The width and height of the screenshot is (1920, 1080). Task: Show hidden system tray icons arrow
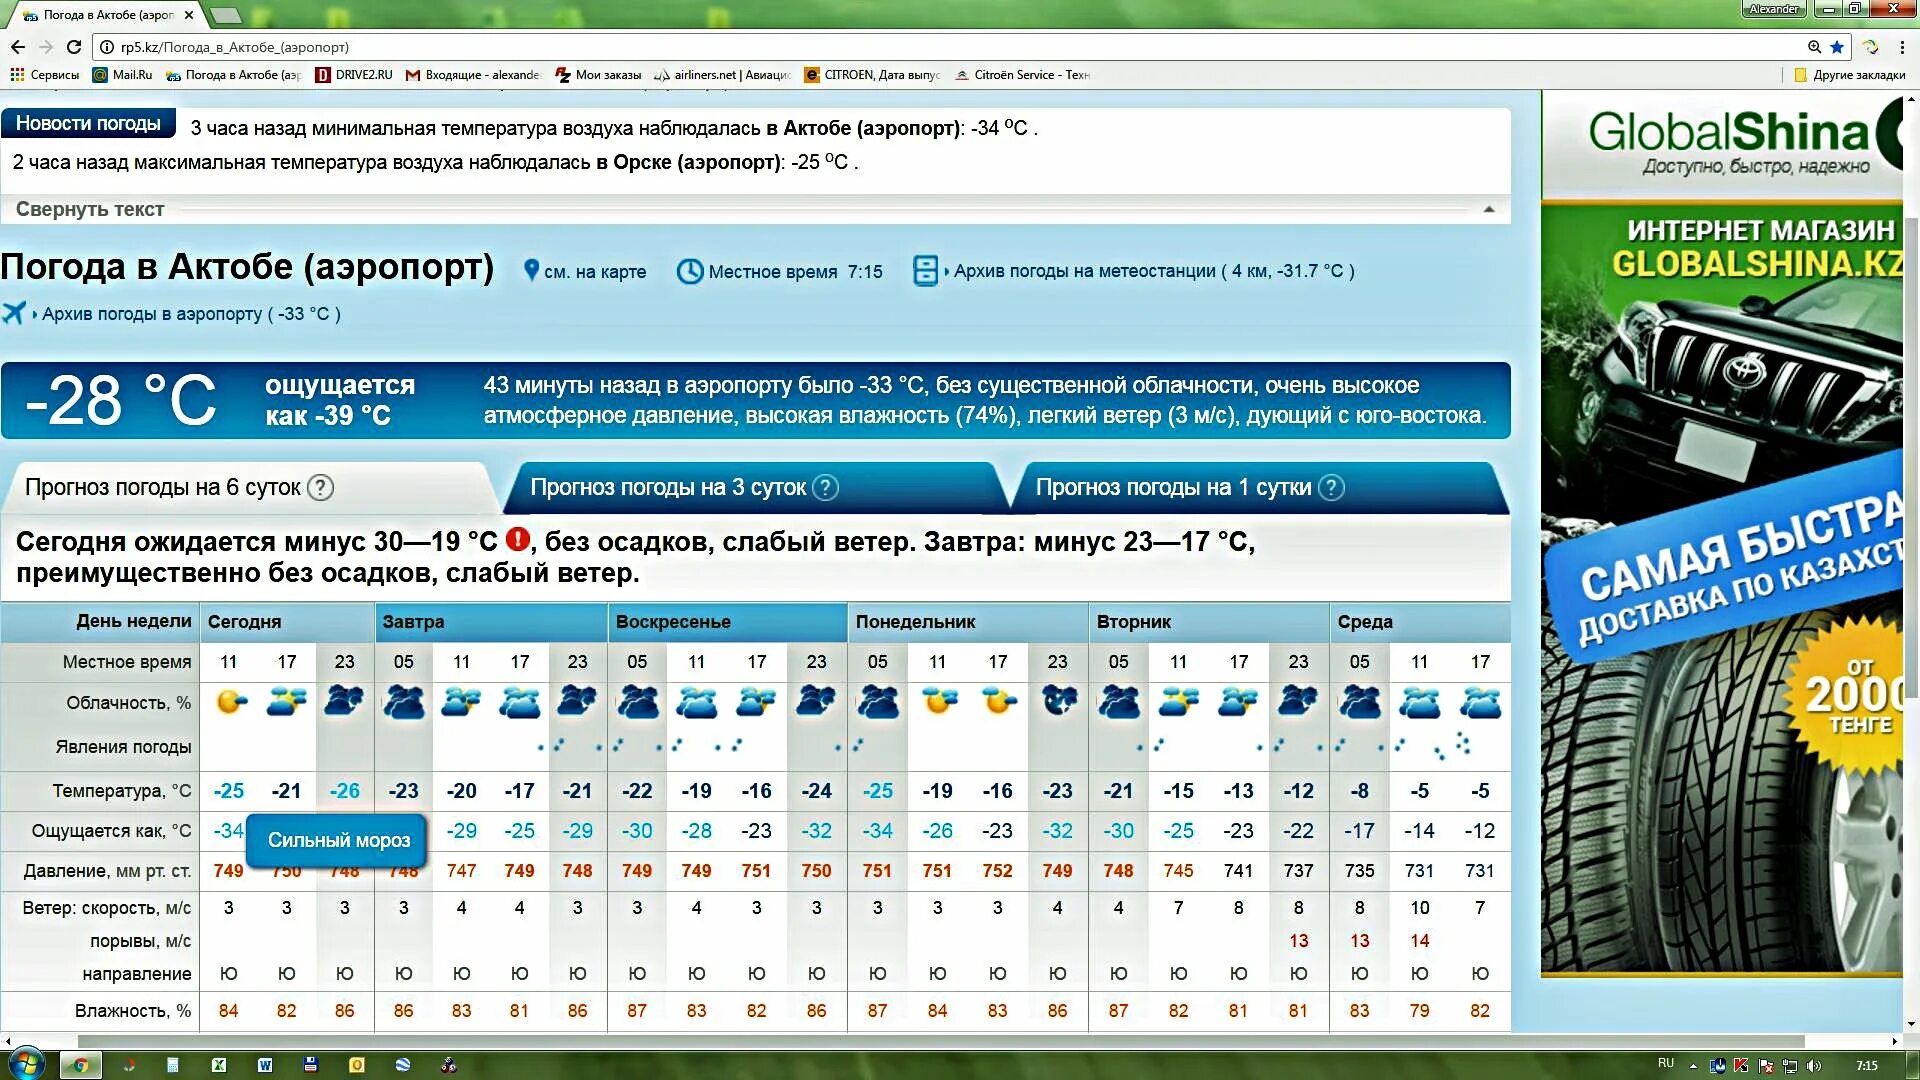click(1693, 1066)
